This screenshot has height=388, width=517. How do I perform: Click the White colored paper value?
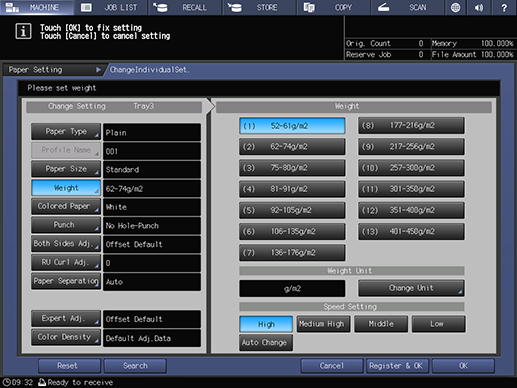pyautogui.click(x=152, y=207)
